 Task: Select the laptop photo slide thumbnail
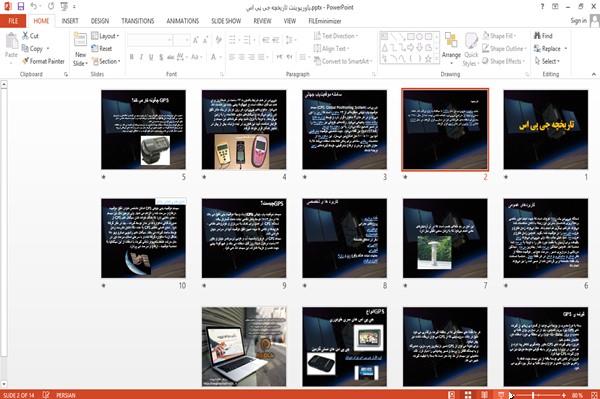coord(244,347)
